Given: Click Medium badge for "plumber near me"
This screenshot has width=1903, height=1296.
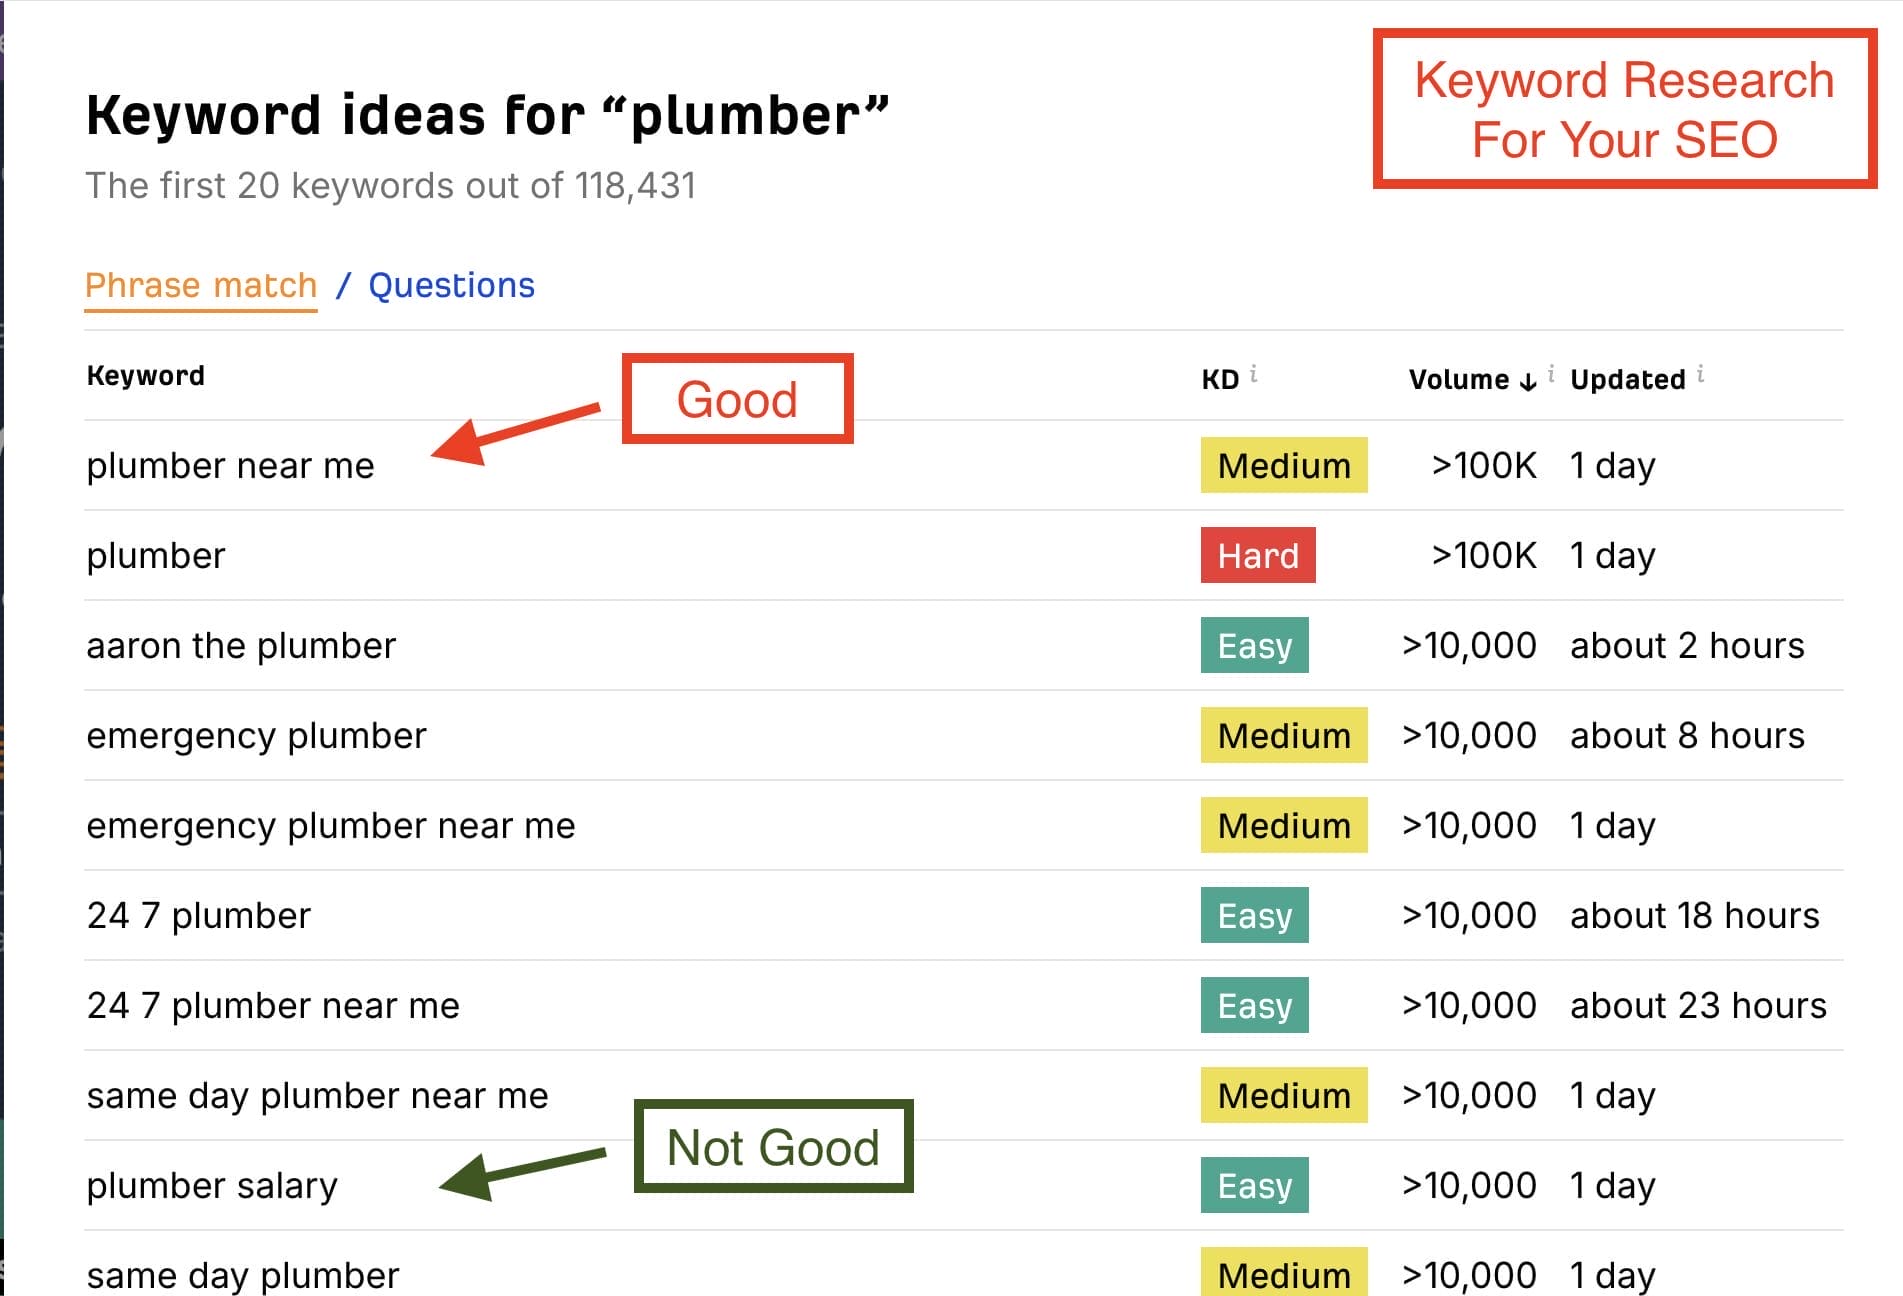Looking at the screenshot, I should (1284, 466).
